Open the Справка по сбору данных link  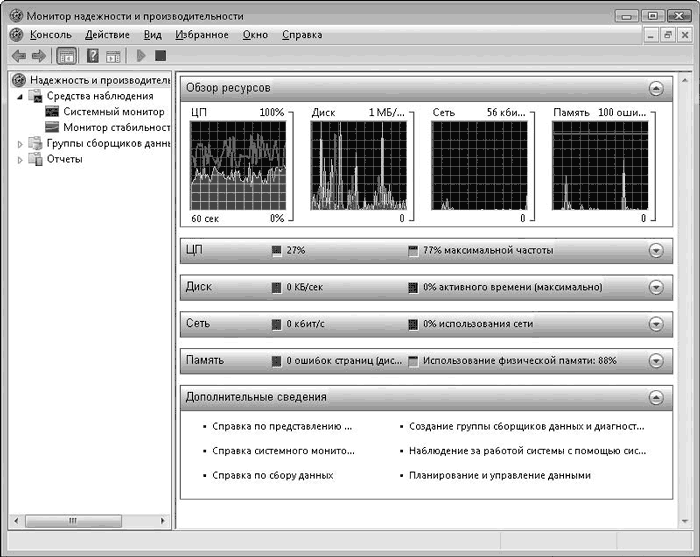click(x=272, y=476)
